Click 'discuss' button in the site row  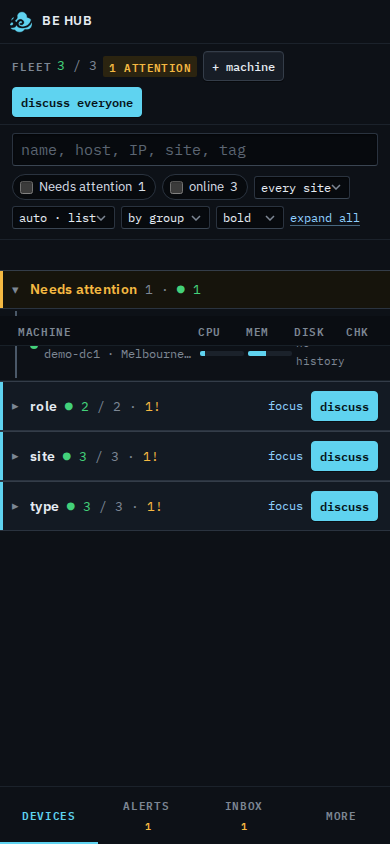[x=344, y=456]
